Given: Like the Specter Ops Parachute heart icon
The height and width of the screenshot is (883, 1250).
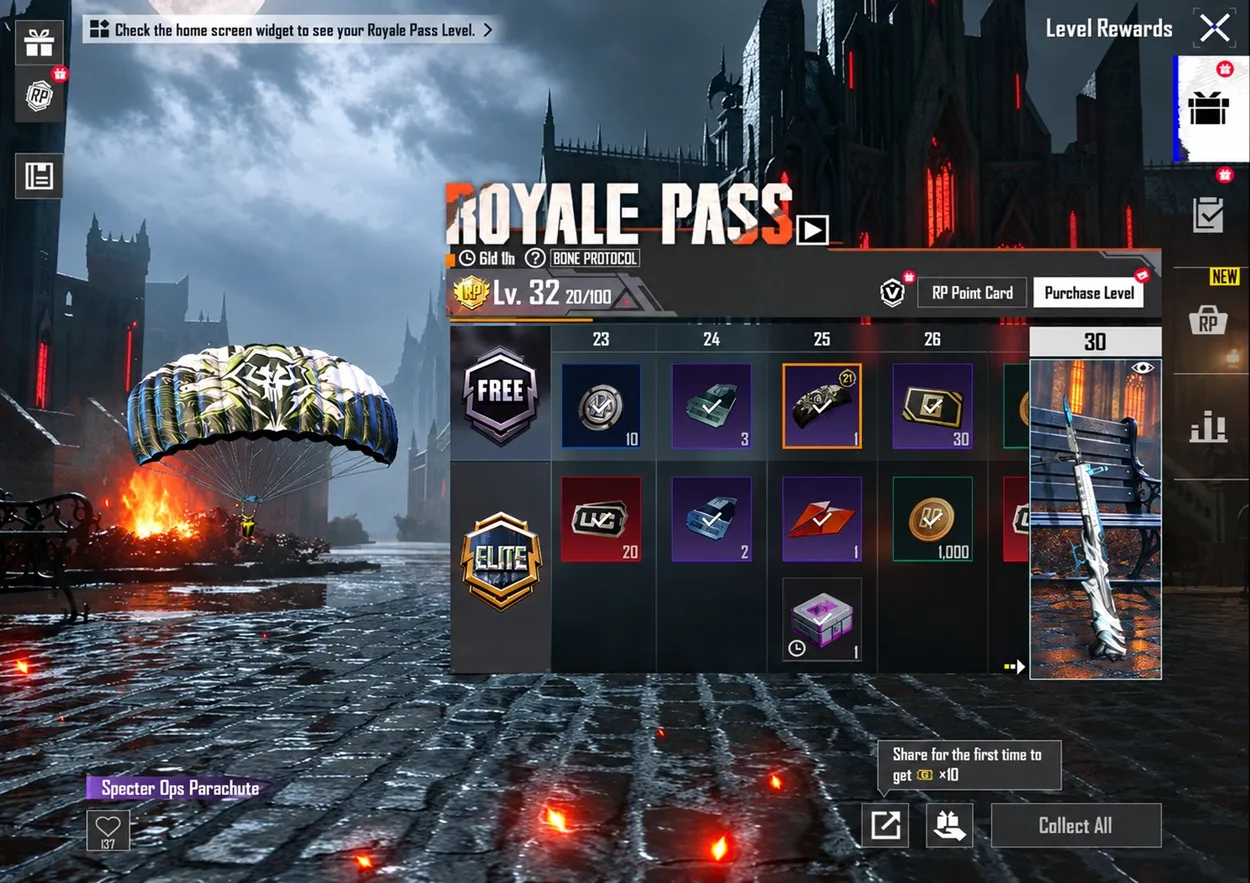Looking at the screenshot, I should (108, 831).
